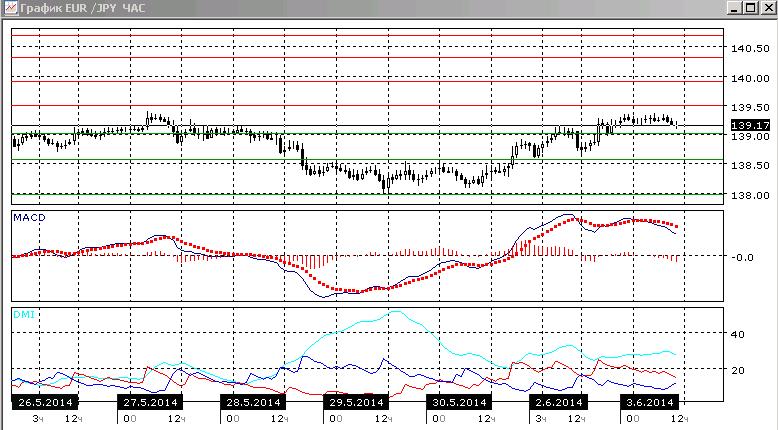778x430 pixels.
Task: Click the 27.5.2014 date marker
Action: (150, 402)
